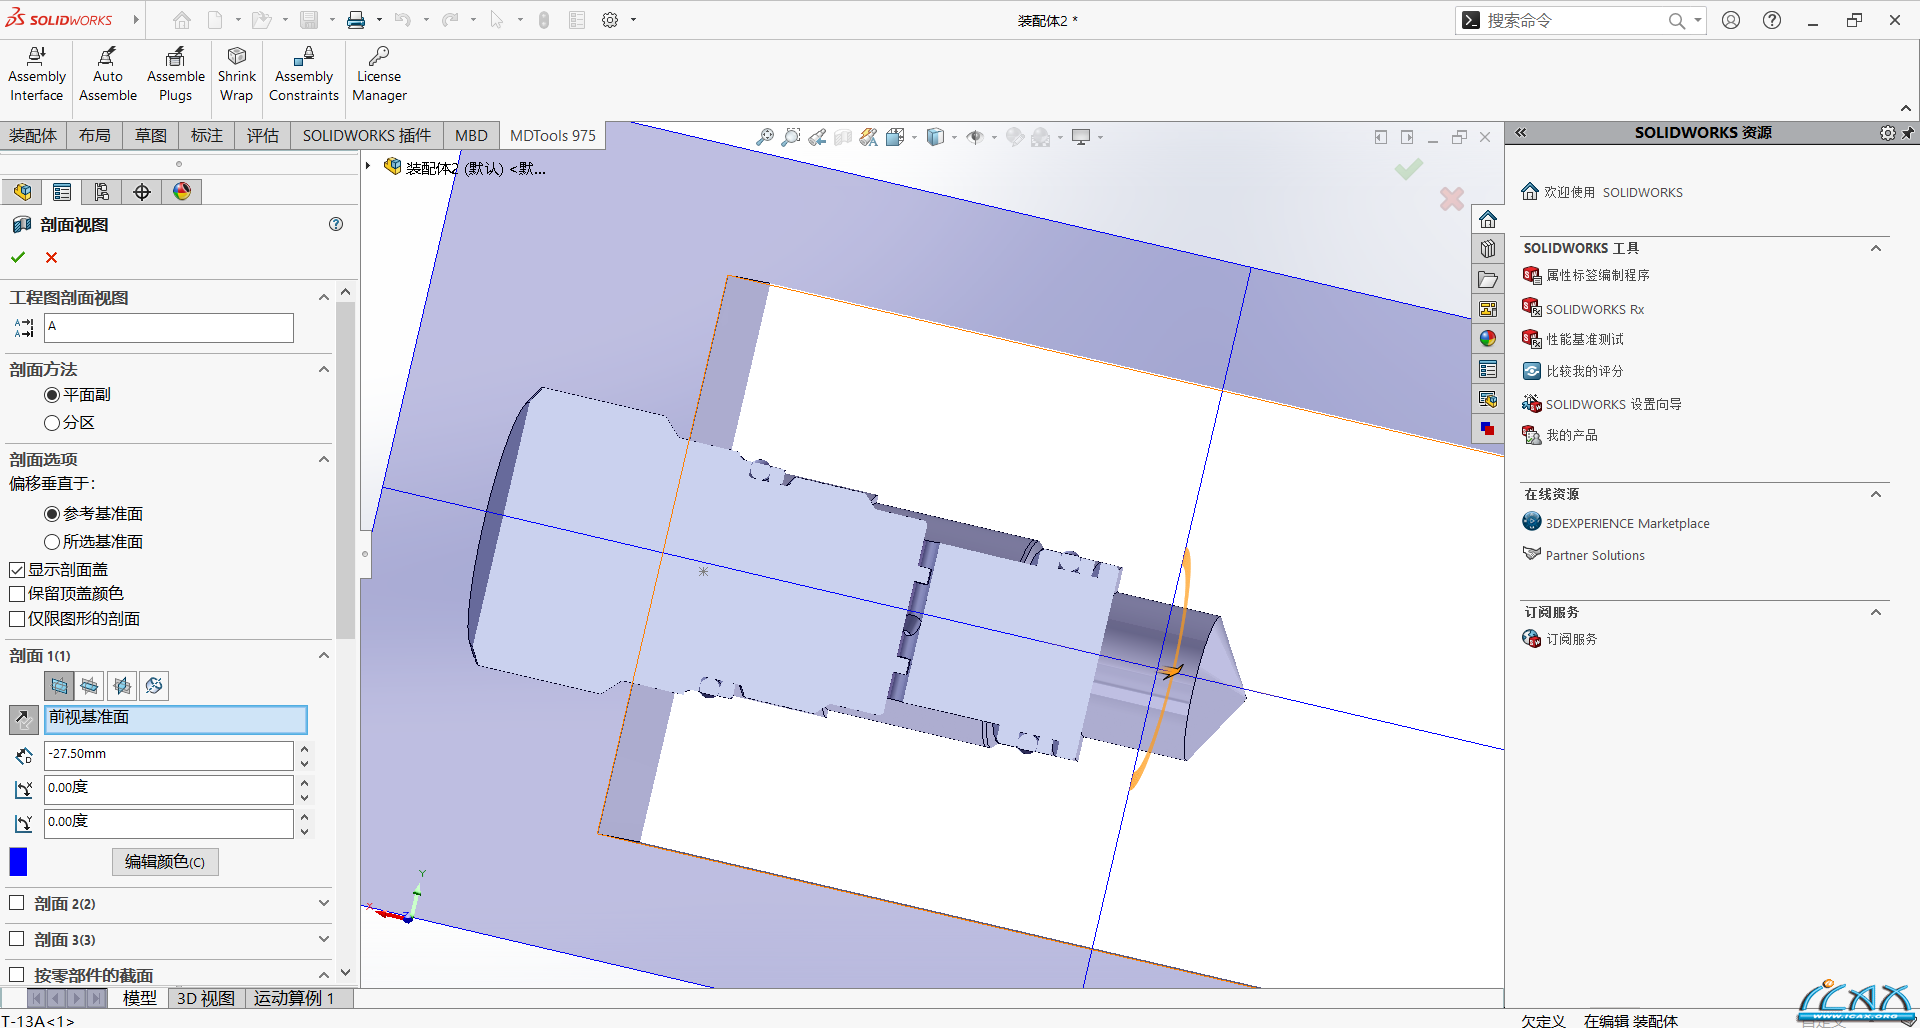
Task: Switch to the PropertyManager tab icon
Action: click(x=62, y=192)
